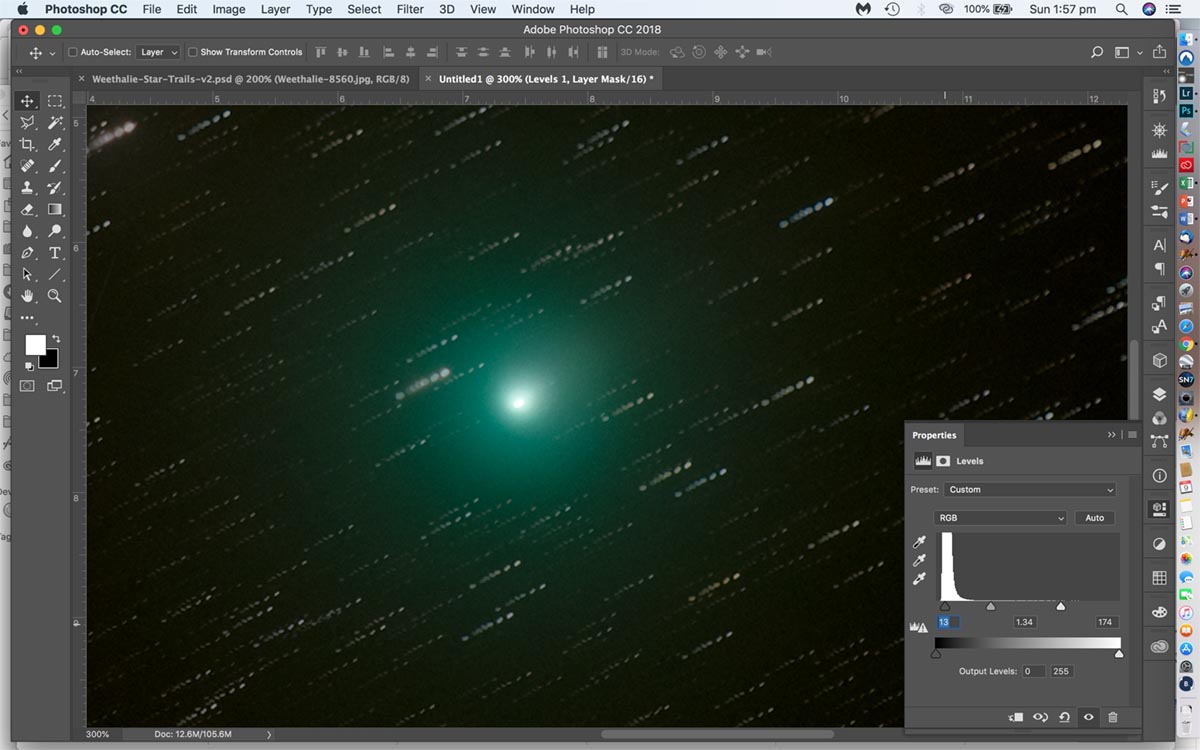
Task: Click the Auto button in Levels
Action: [x=1095, y=518]
